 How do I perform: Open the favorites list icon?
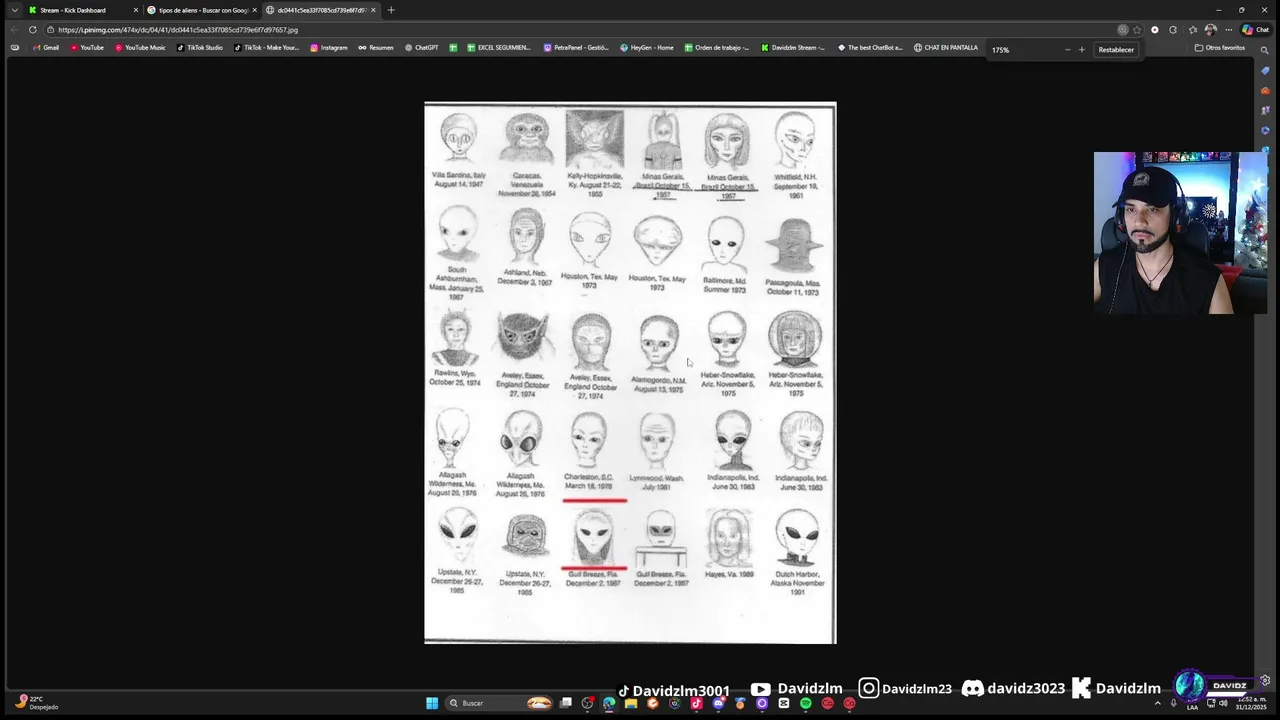click(x=1193, y=30)
